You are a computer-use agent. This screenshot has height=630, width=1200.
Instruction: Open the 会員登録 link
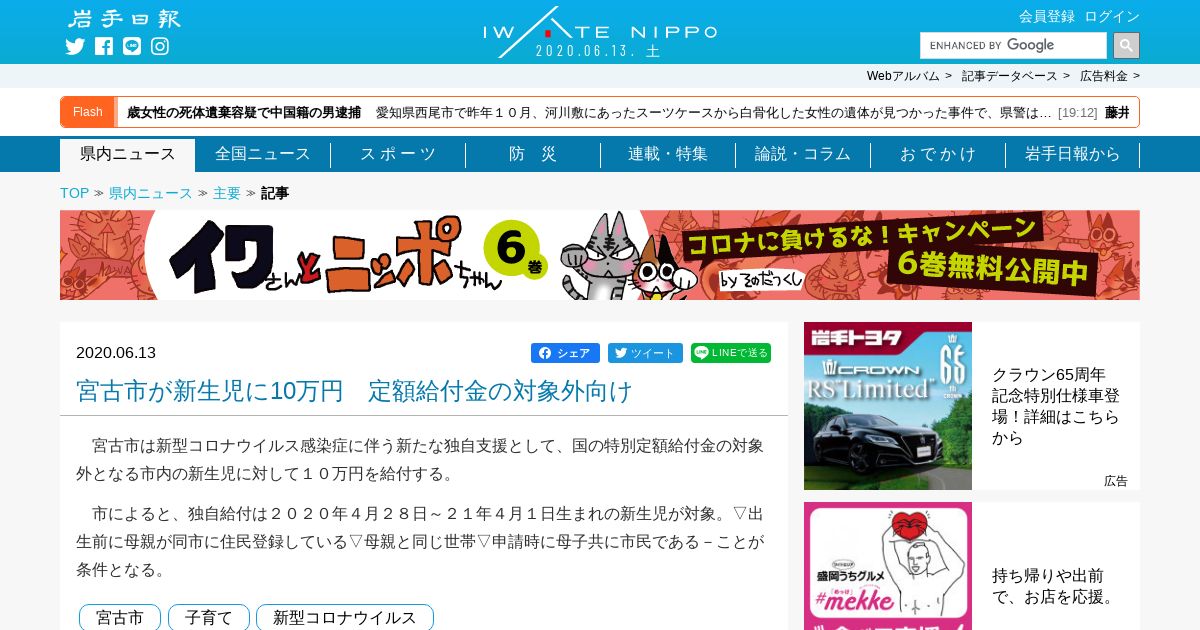(1047, 16)
